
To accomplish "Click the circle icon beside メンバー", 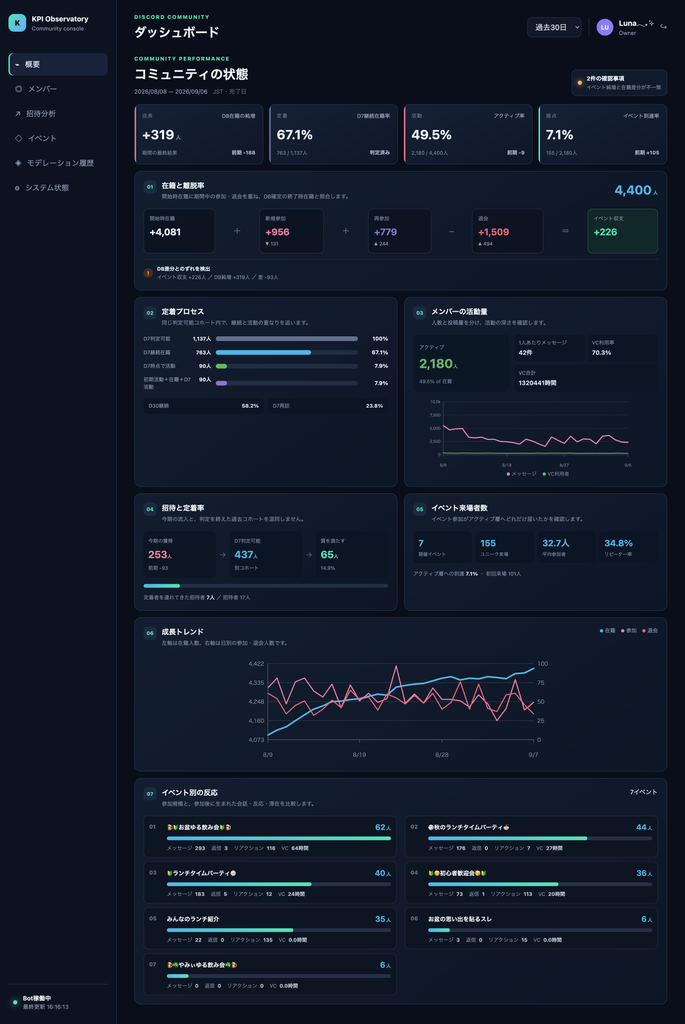I will coord(18,89).
